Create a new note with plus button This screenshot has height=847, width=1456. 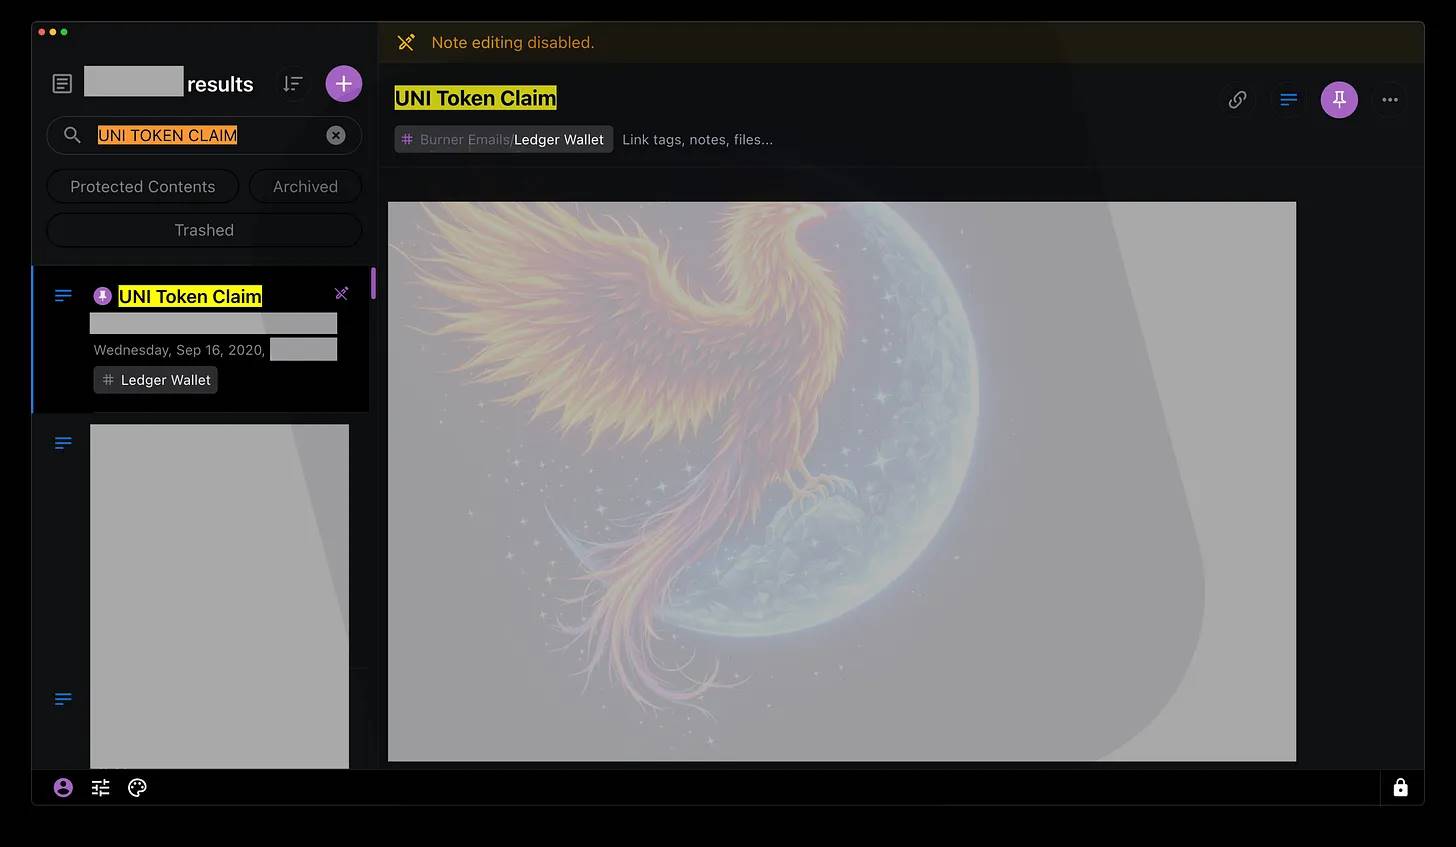coord(343,84)
